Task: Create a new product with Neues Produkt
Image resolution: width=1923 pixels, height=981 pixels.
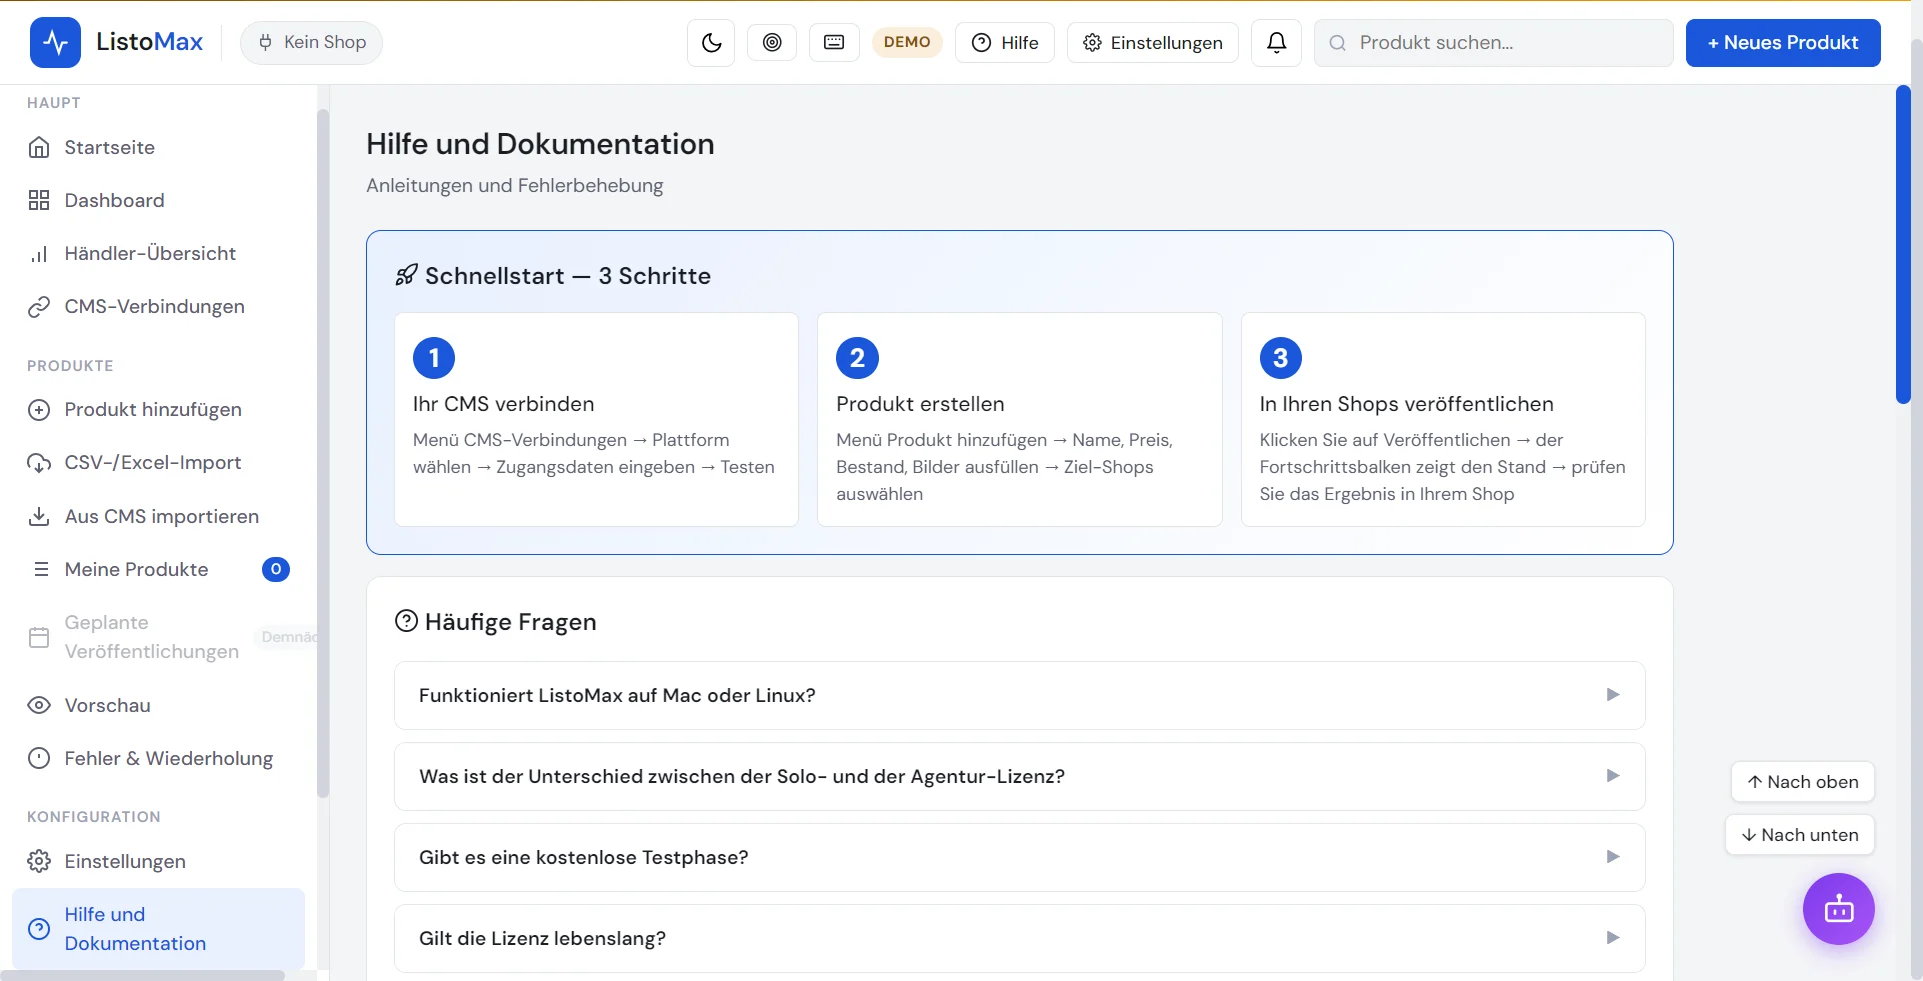Action: [1782, 42]
